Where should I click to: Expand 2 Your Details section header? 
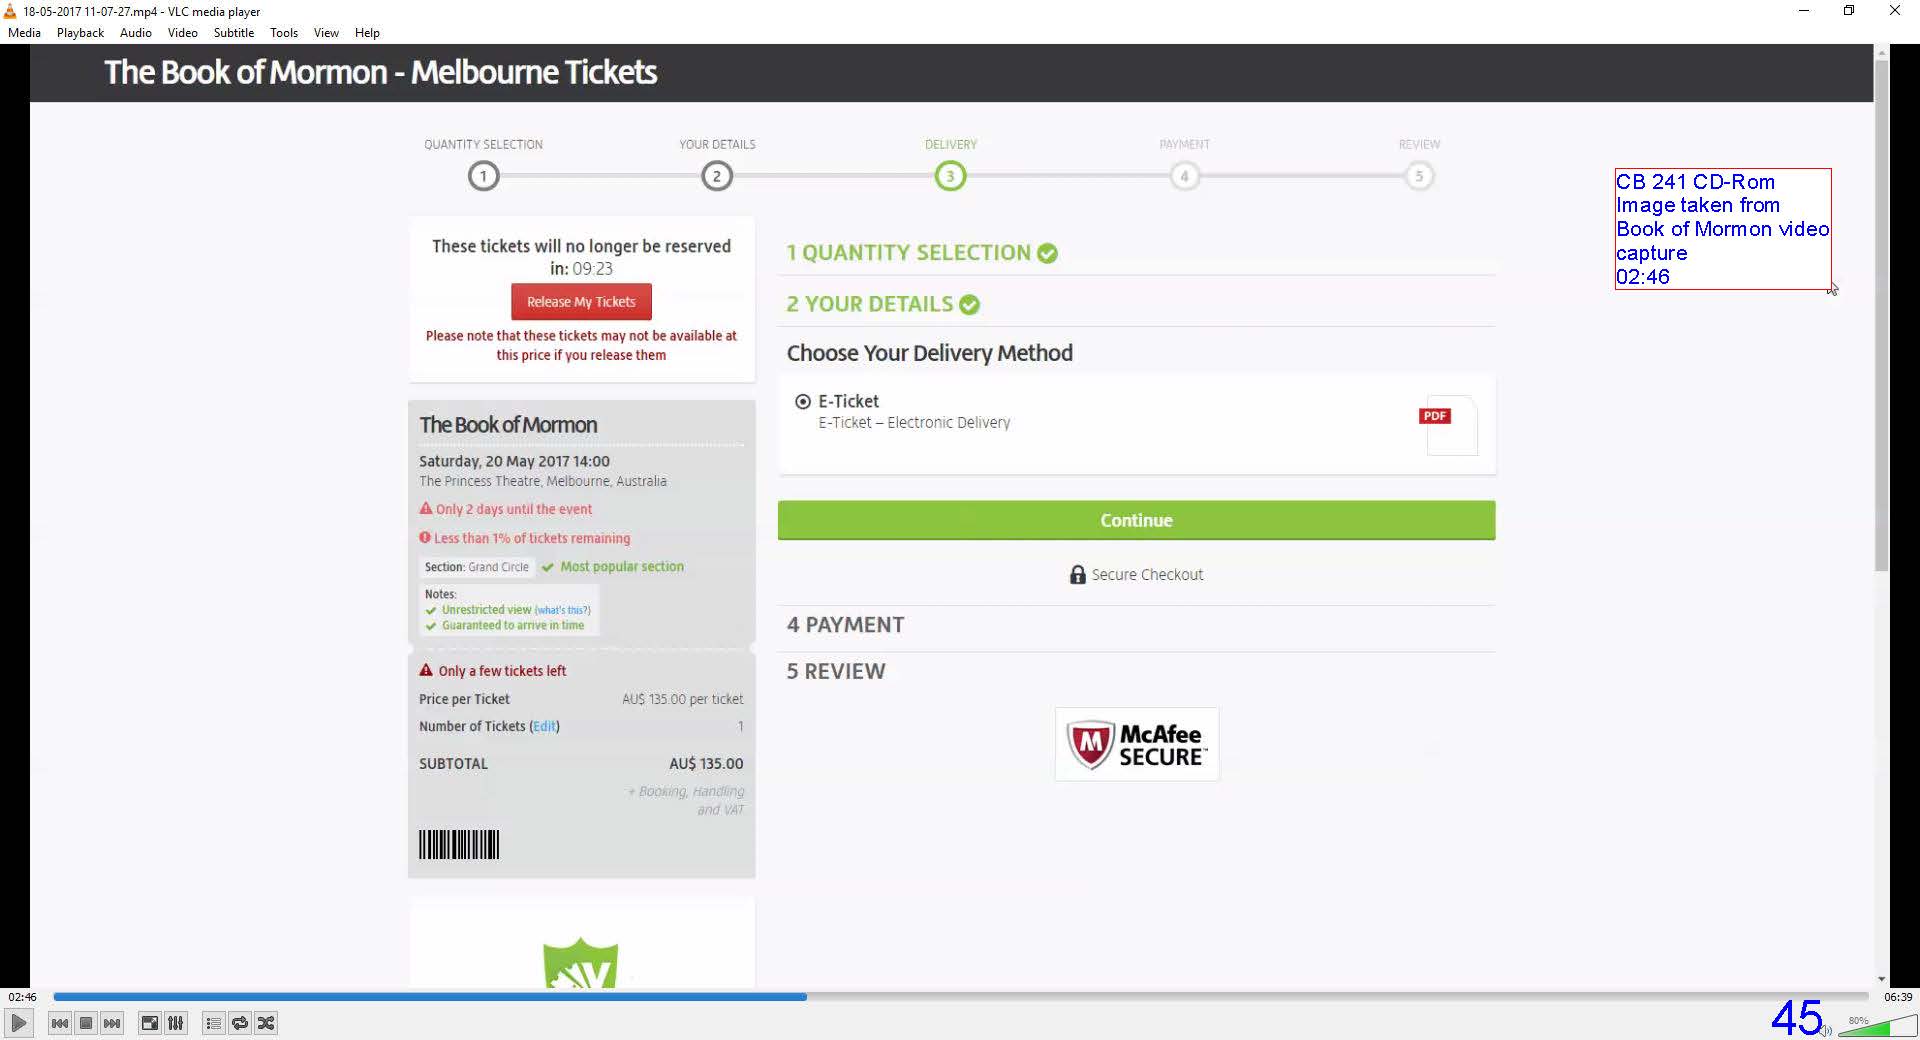(869, 304)
